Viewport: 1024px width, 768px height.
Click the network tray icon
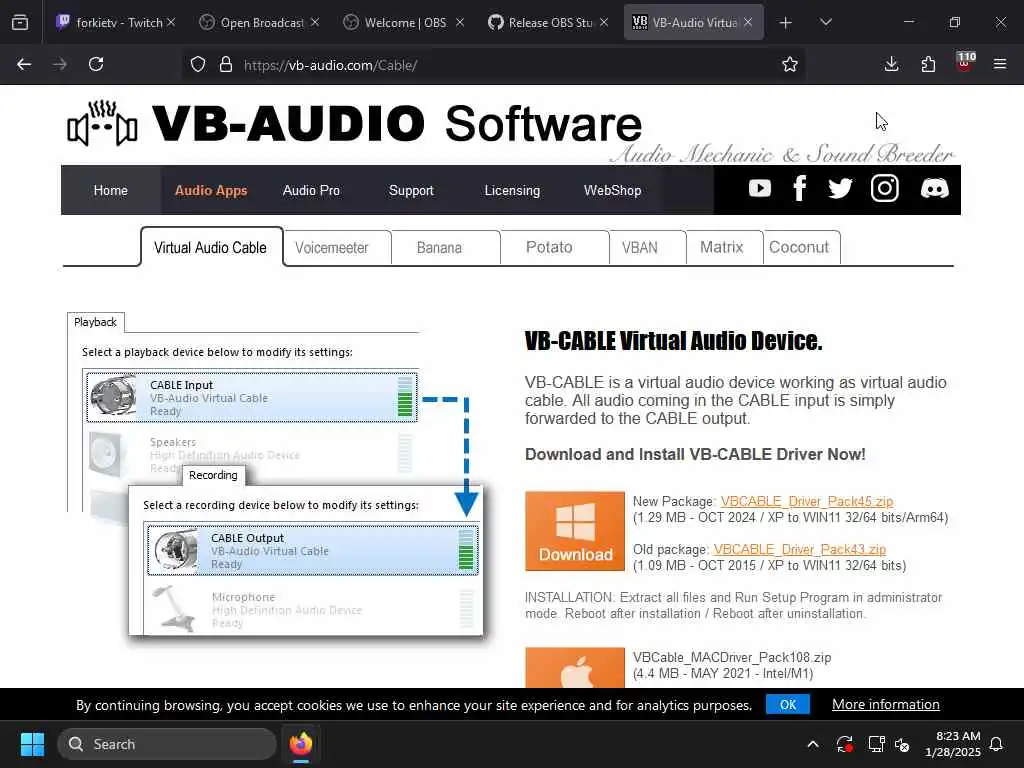pyautogui.click(x=876, y=744)
